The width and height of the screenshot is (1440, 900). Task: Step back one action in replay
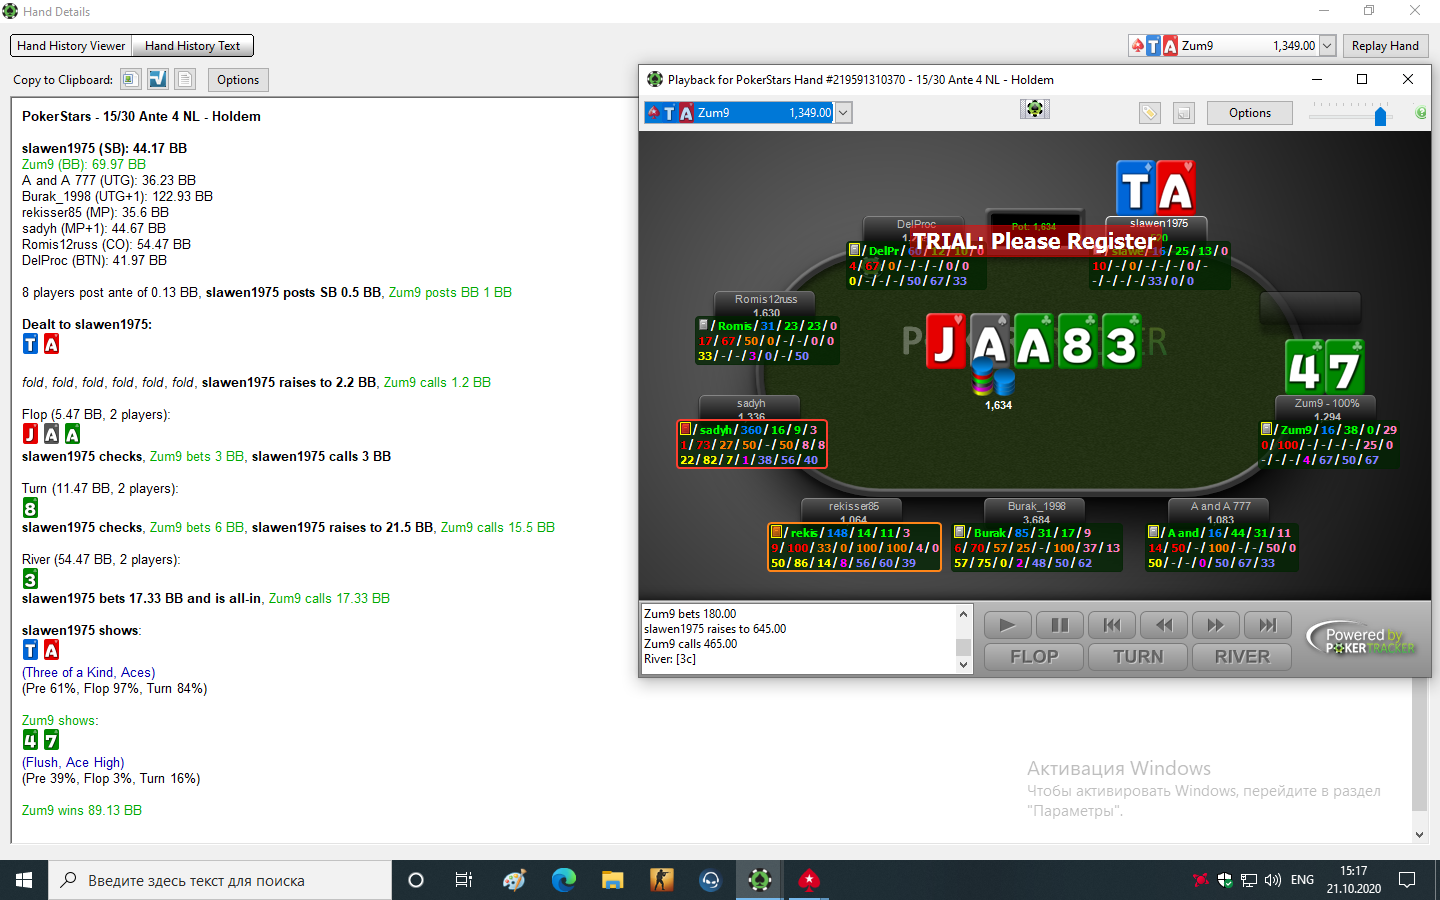(x=1164, y=625)
